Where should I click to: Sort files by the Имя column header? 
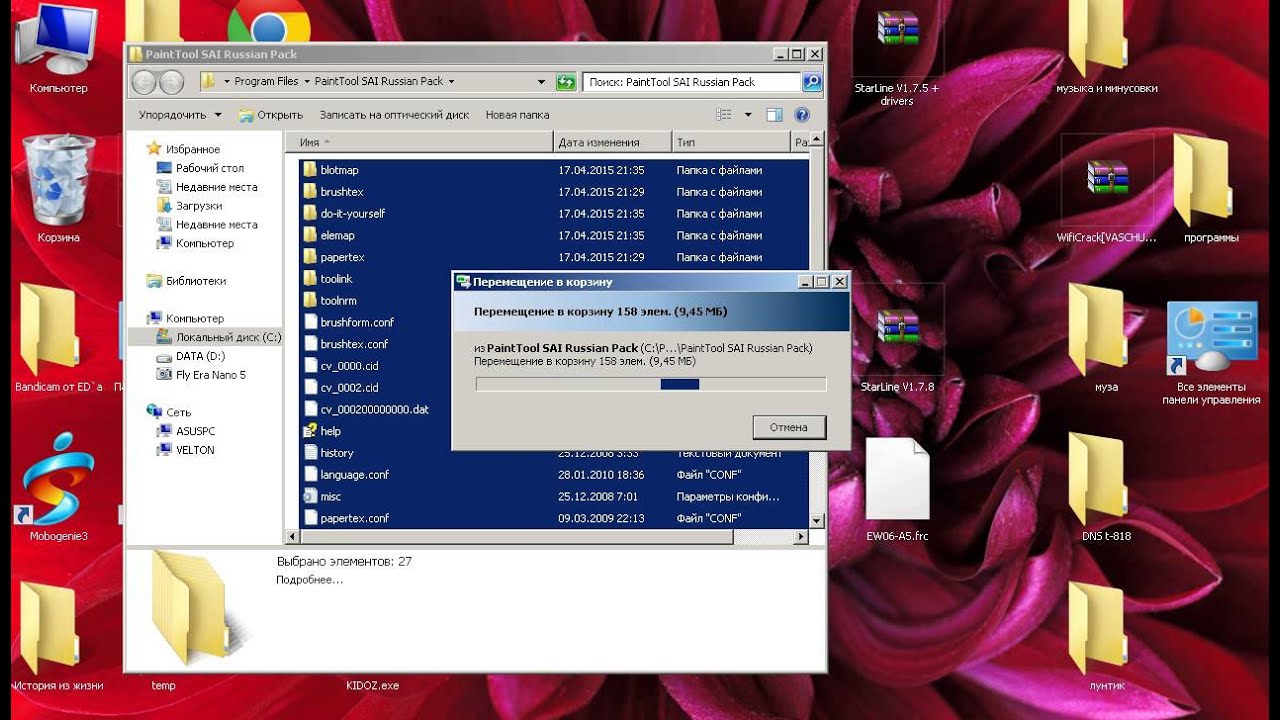420,143
